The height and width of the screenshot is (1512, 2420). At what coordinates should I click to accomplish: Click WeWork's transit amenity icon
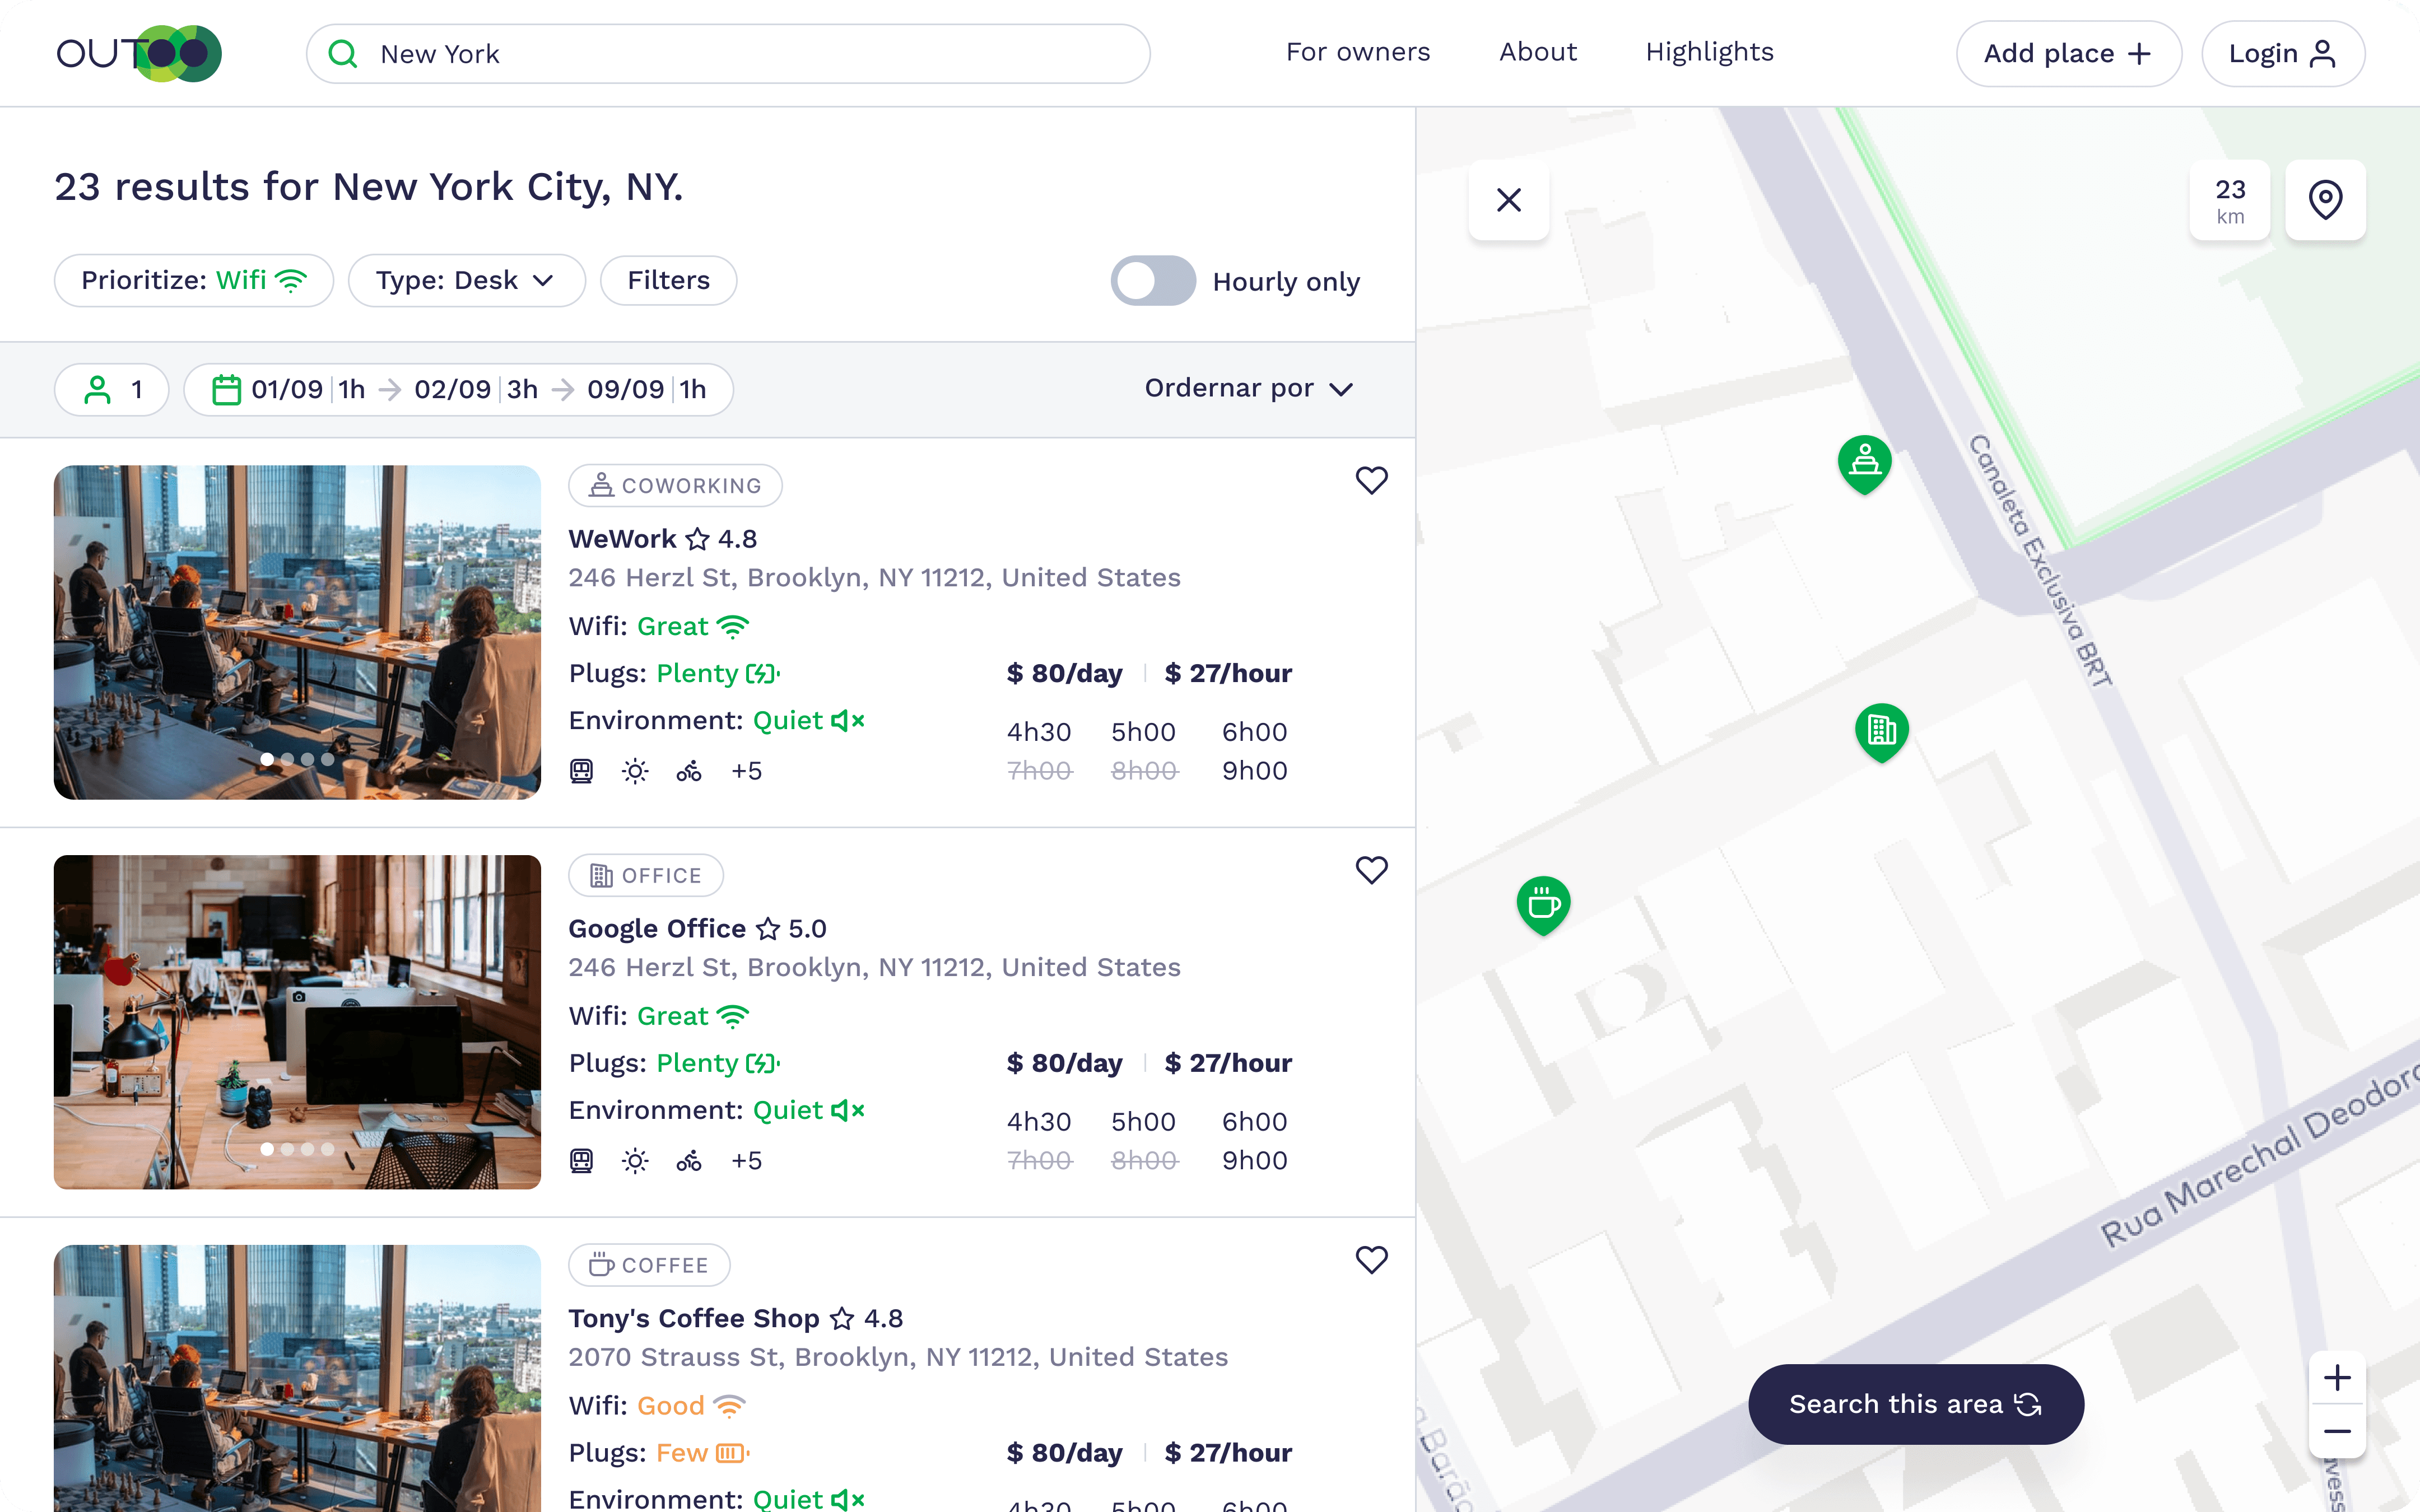581,771
